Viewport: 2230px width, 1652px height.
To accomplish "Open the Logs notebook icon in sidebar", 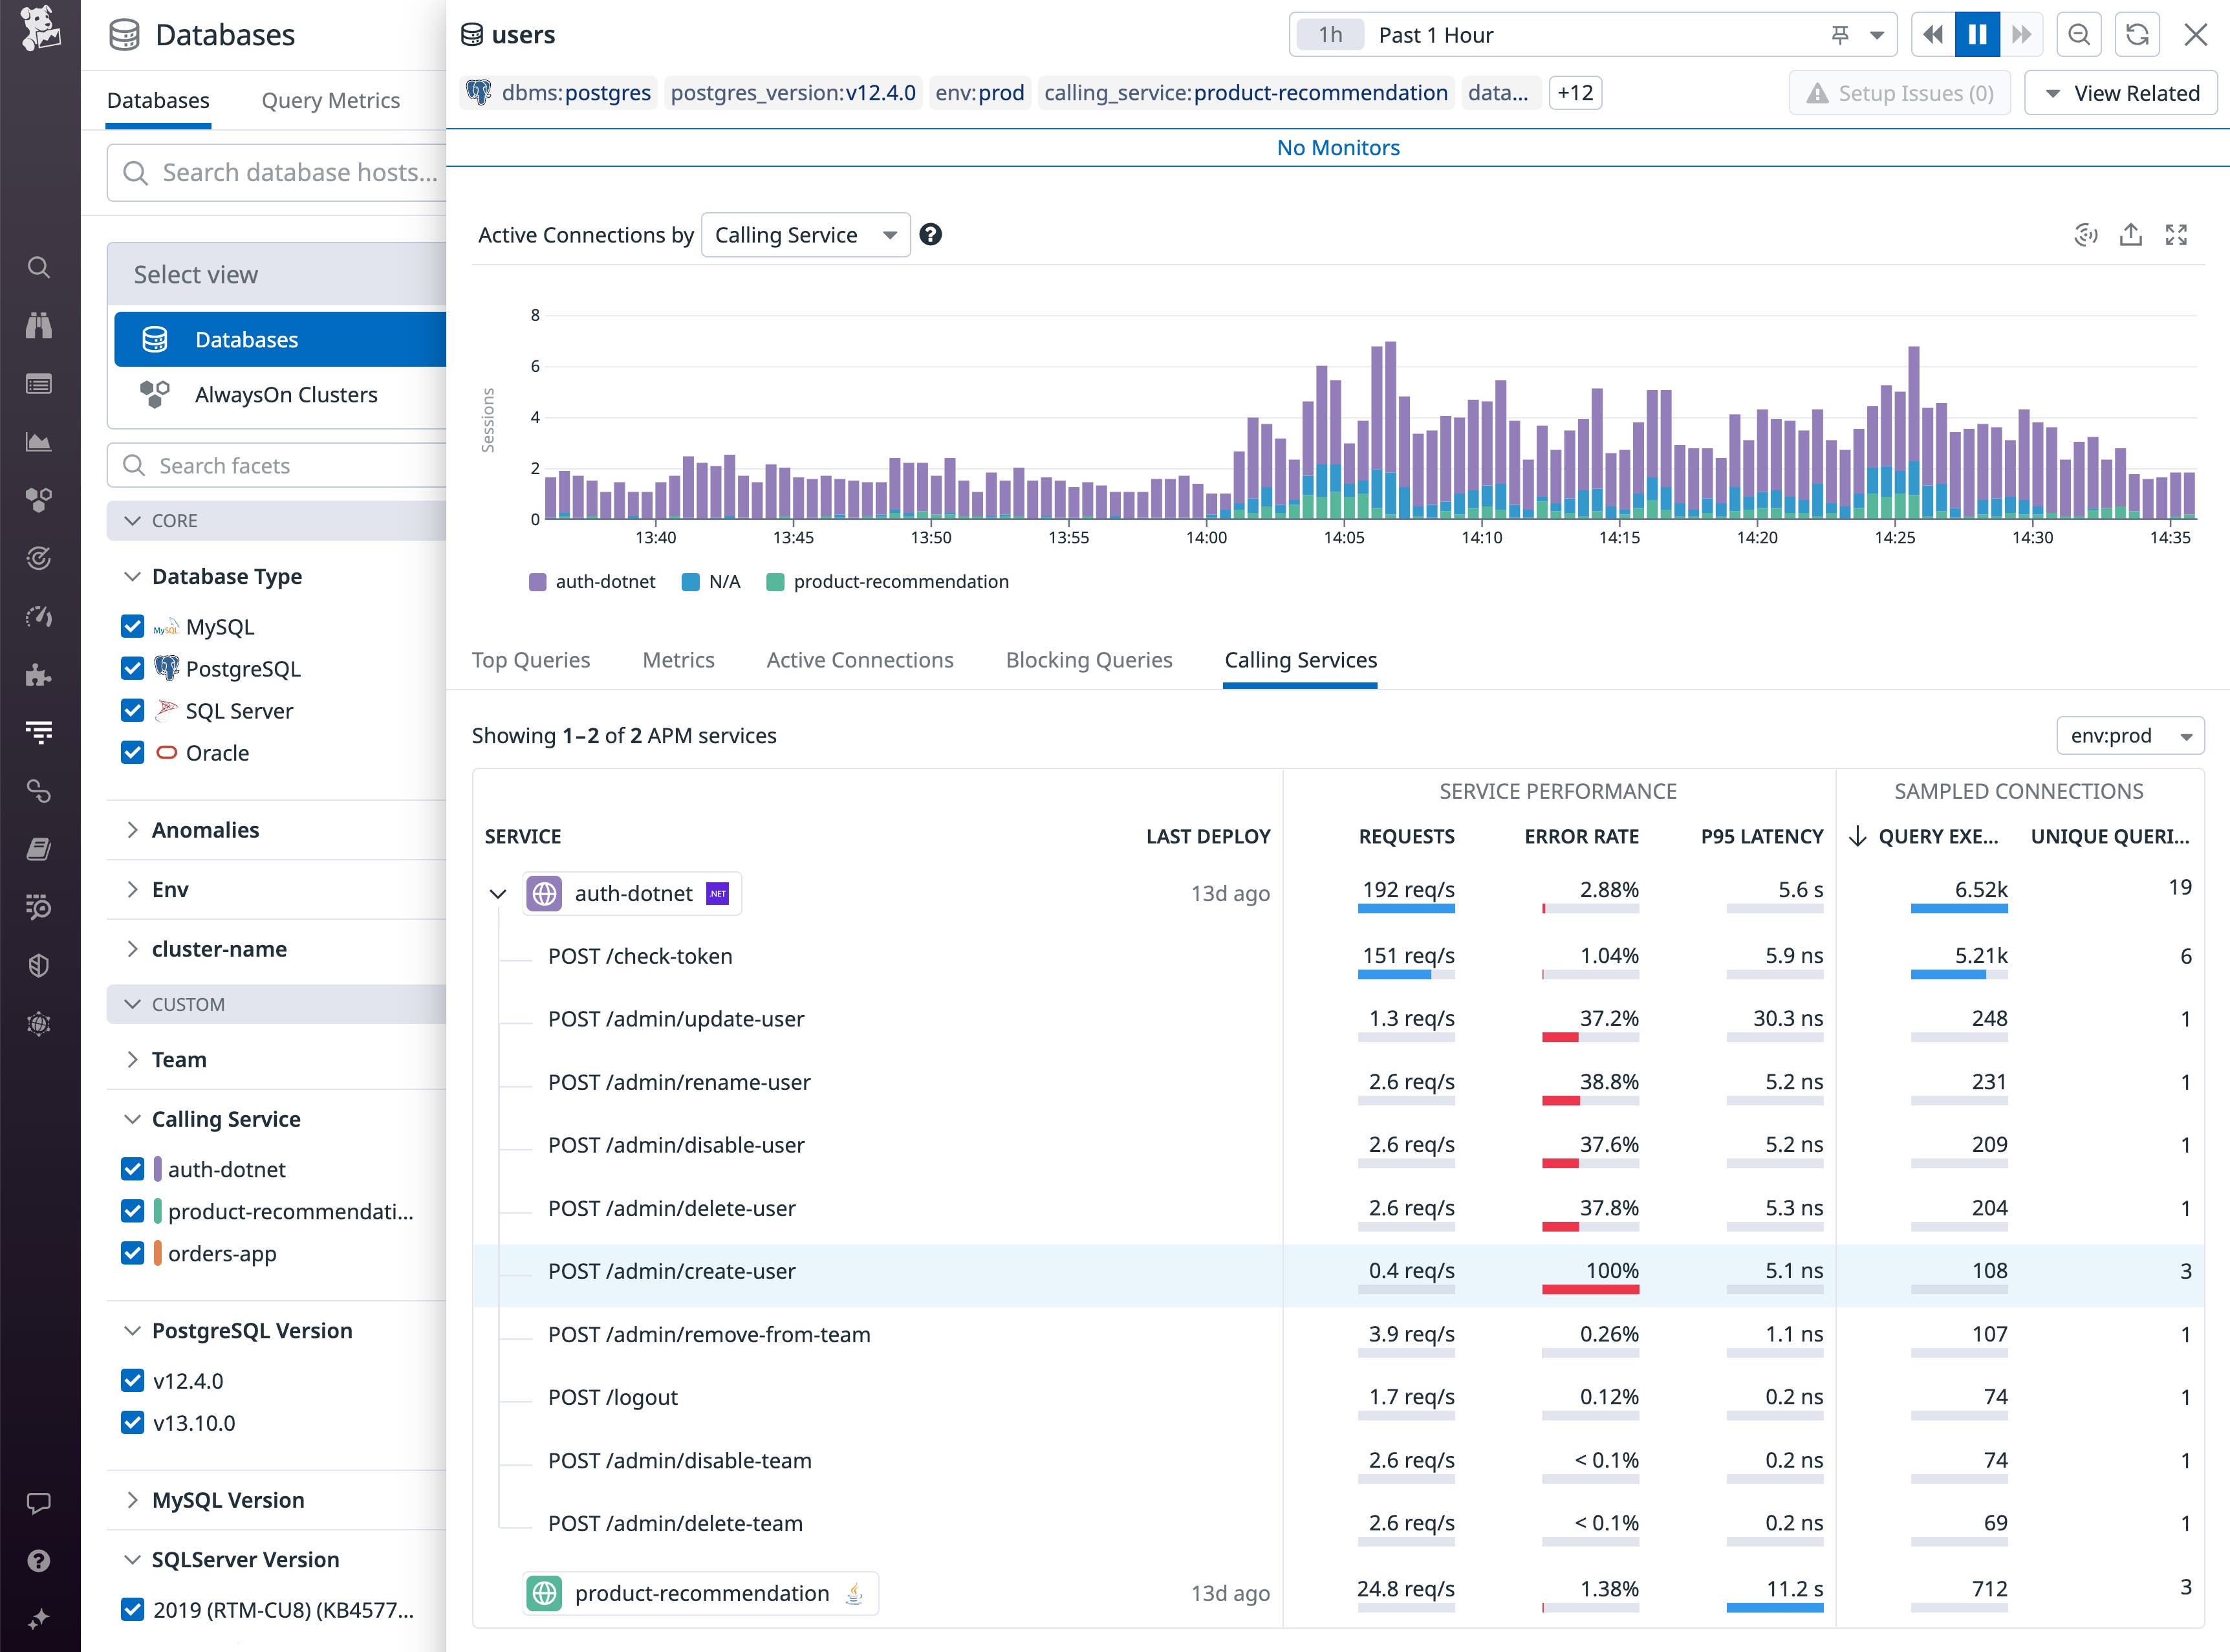I will tap(38, 849).
